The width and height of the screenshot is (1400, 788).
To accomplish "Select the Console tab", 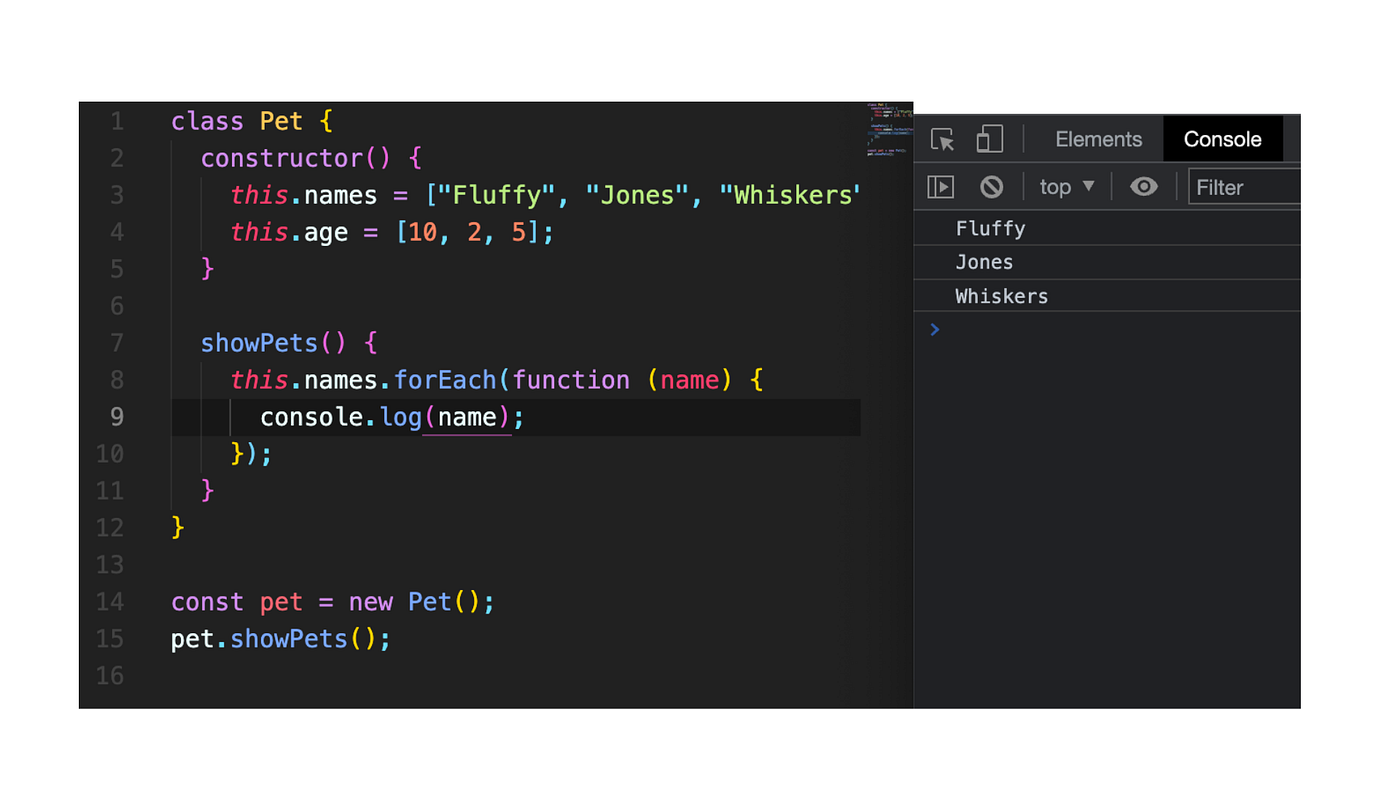I will pyautogui.click(x=1222, y=139).
